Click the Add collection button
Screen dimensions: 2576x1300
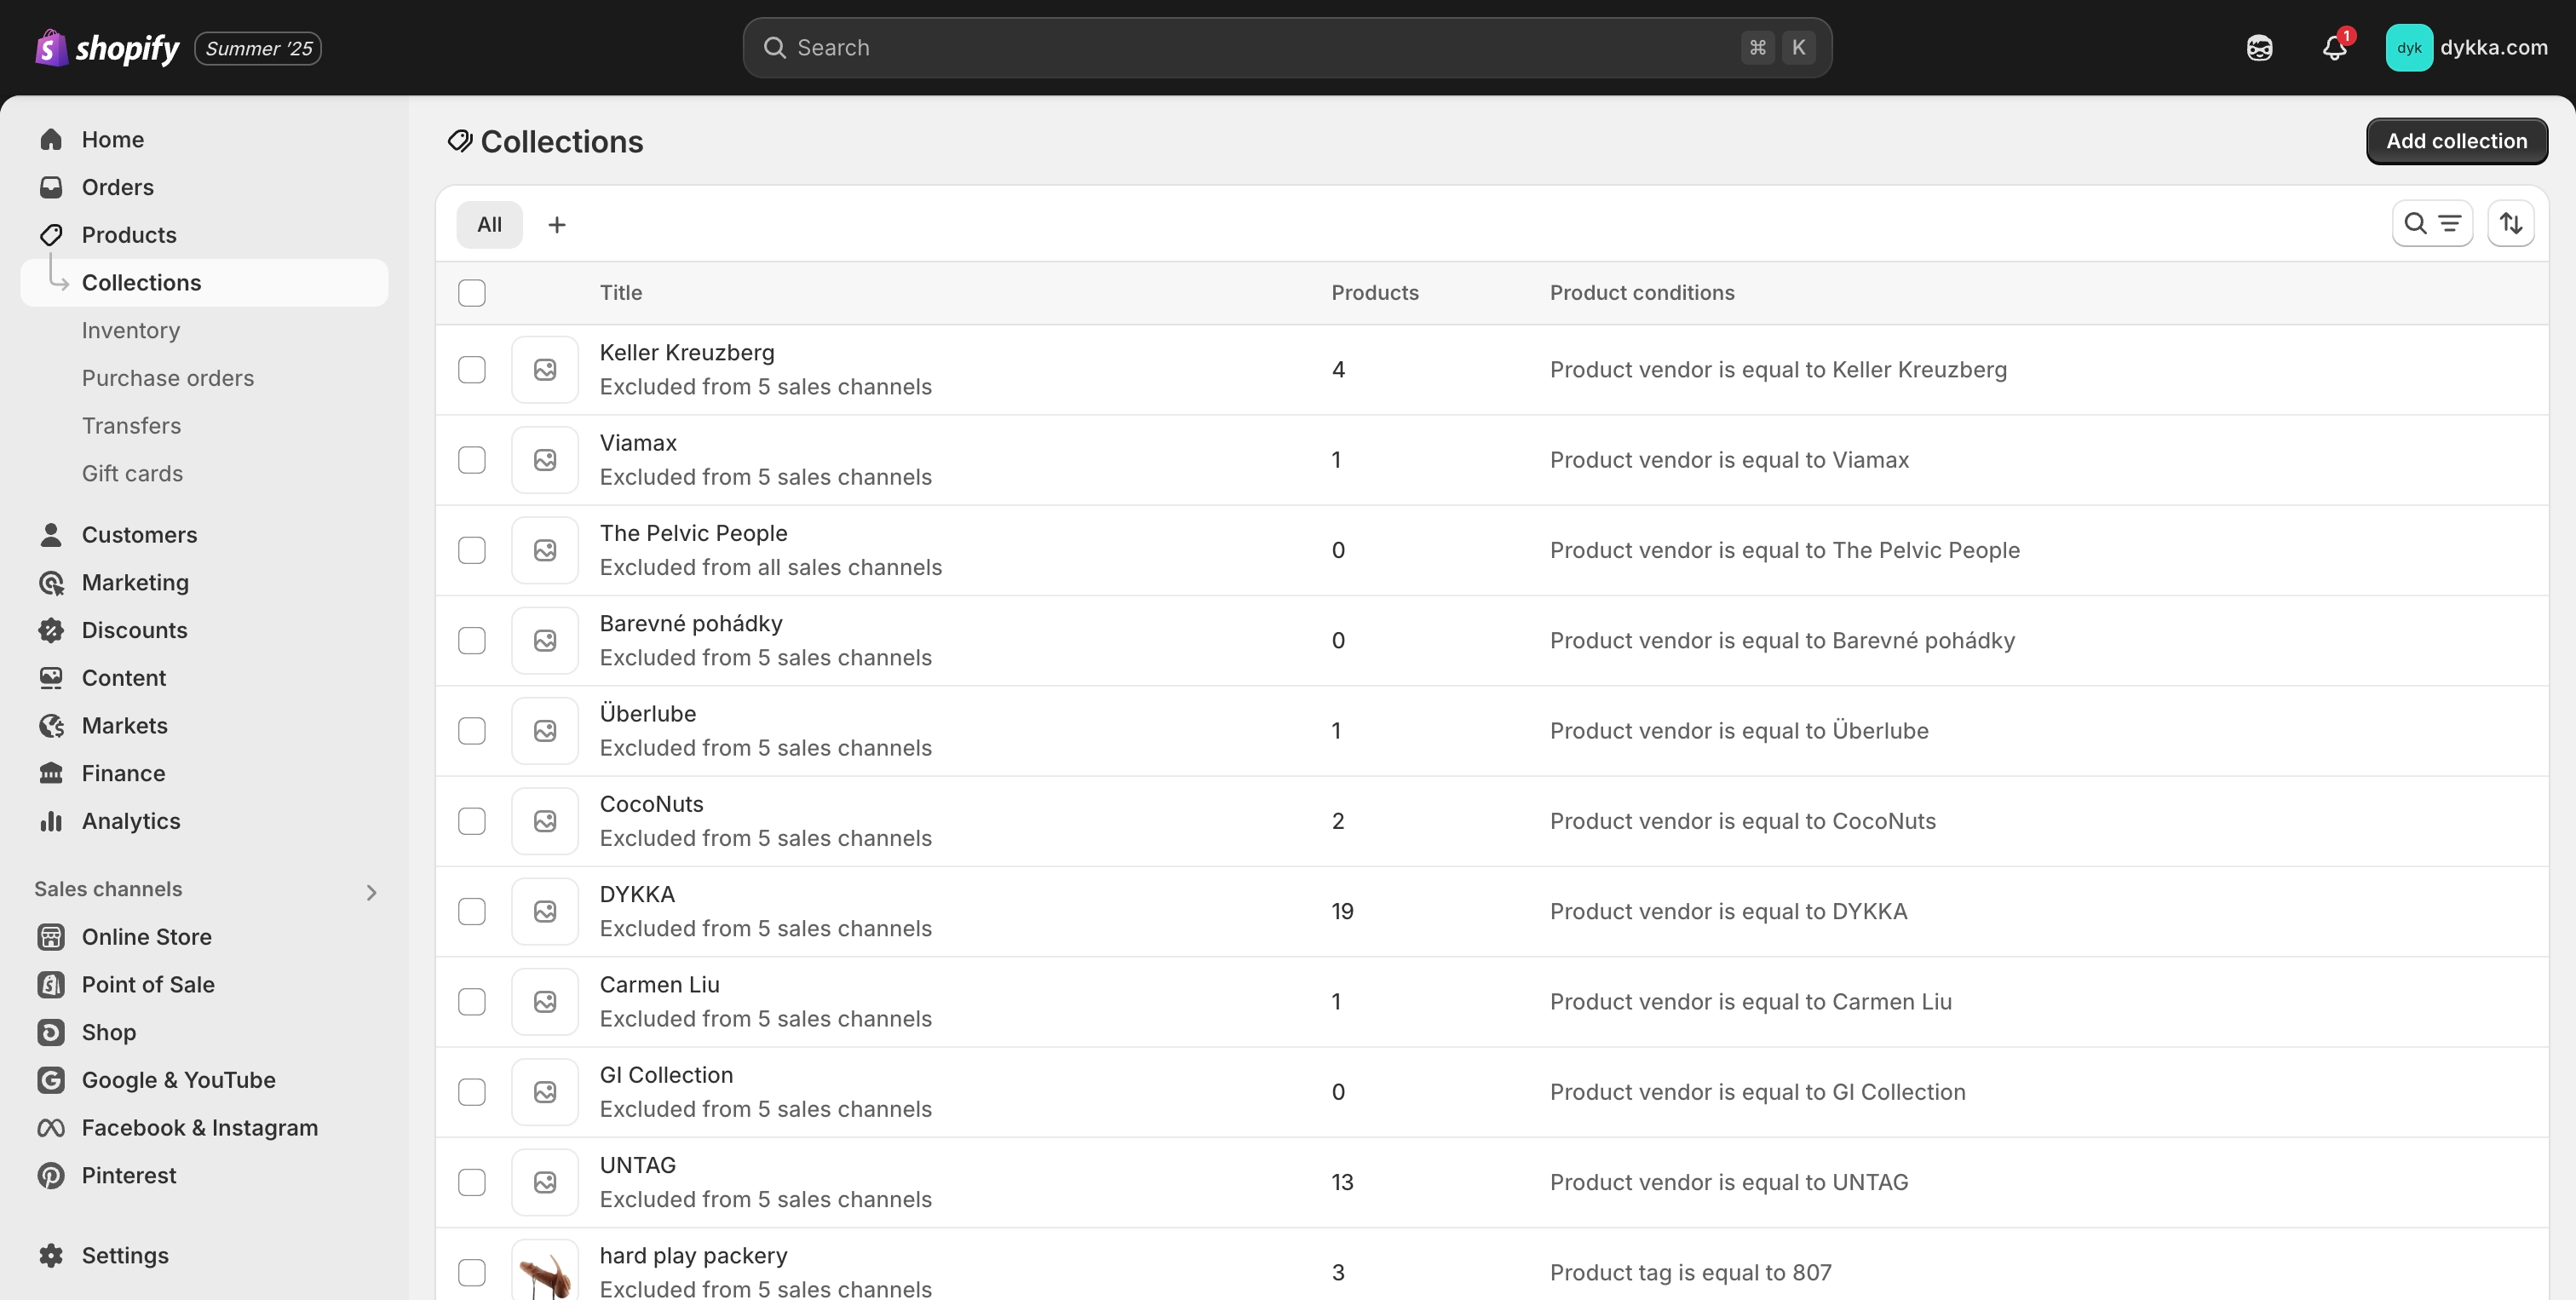(x=2455, y=141)
